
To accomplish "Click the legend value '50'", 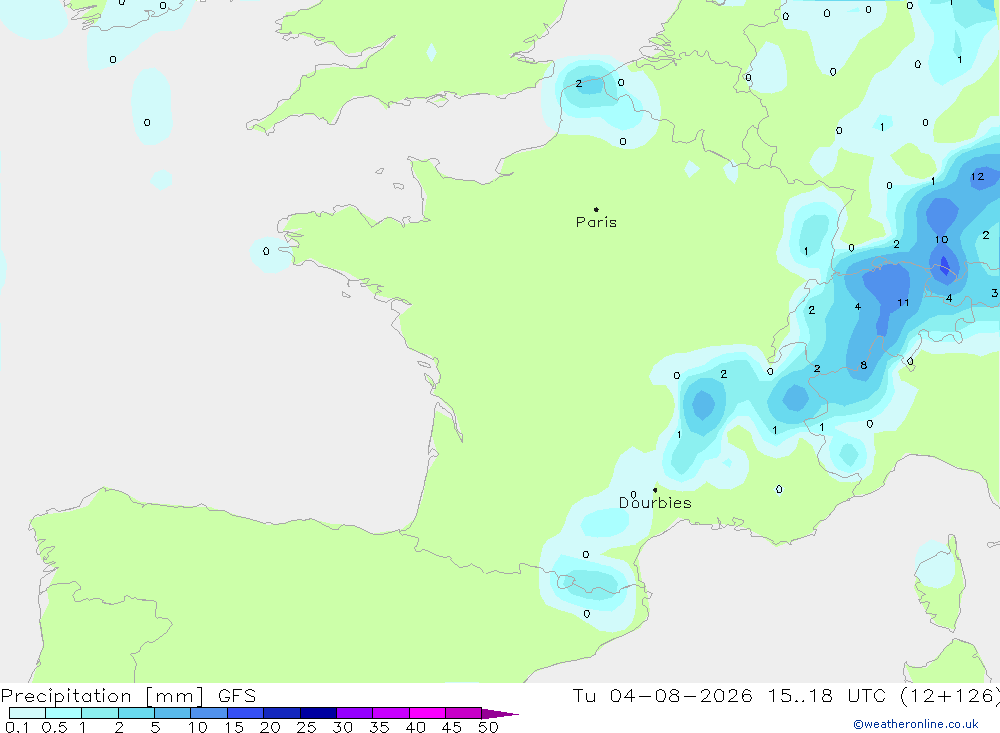I will [x=488, y=727].
